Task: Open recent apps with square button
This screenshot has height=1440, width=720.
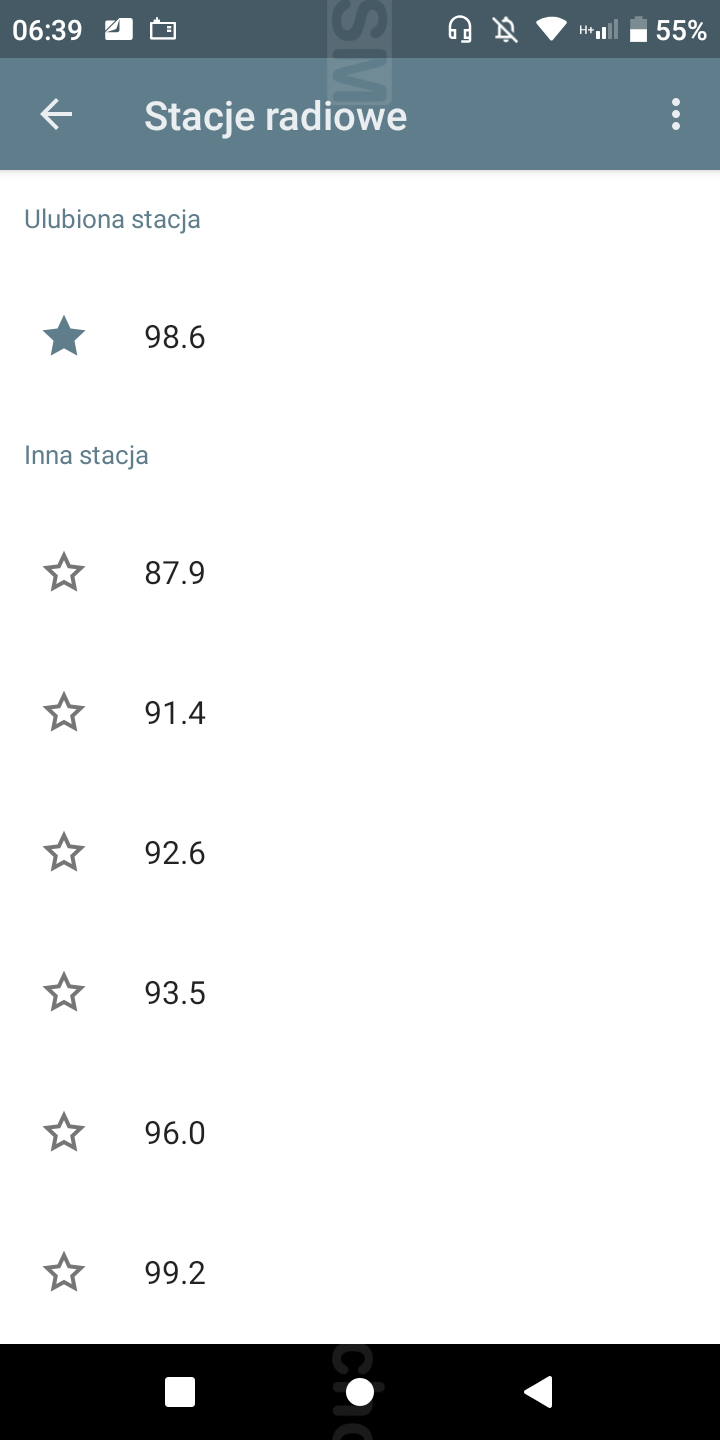Action: pos(180,1392)
